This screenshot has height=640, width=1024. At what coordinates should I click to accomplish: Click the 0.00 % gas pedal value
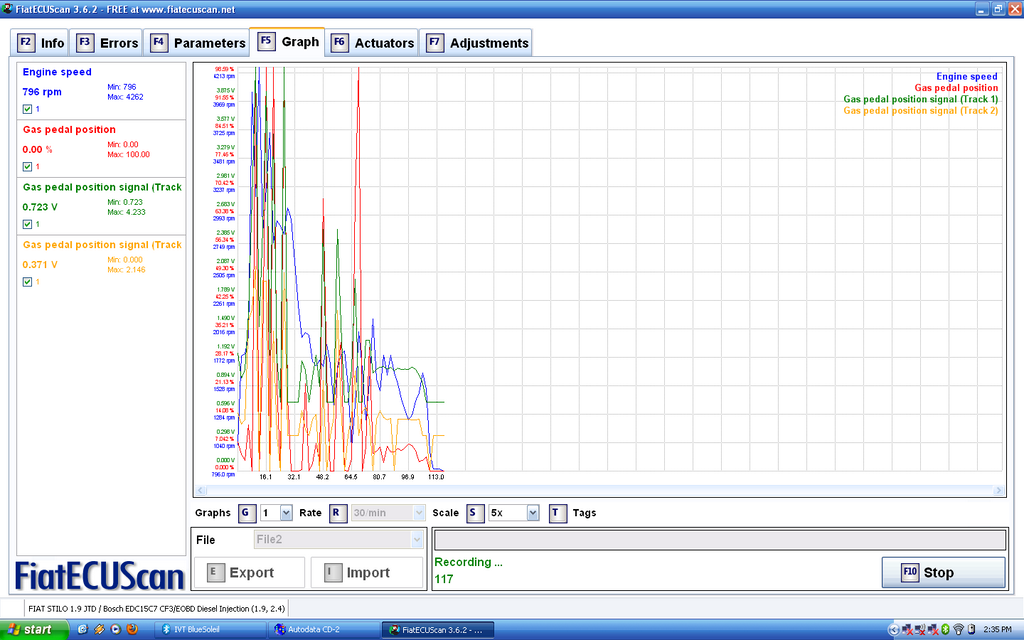coord(37,150)
